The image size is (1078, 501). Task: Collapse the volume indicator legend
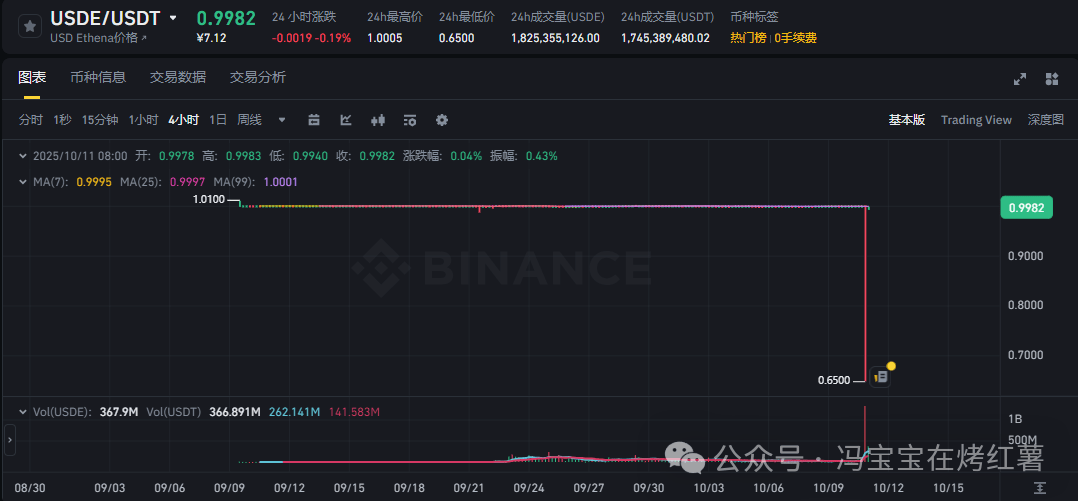click(x=23, y=411)
